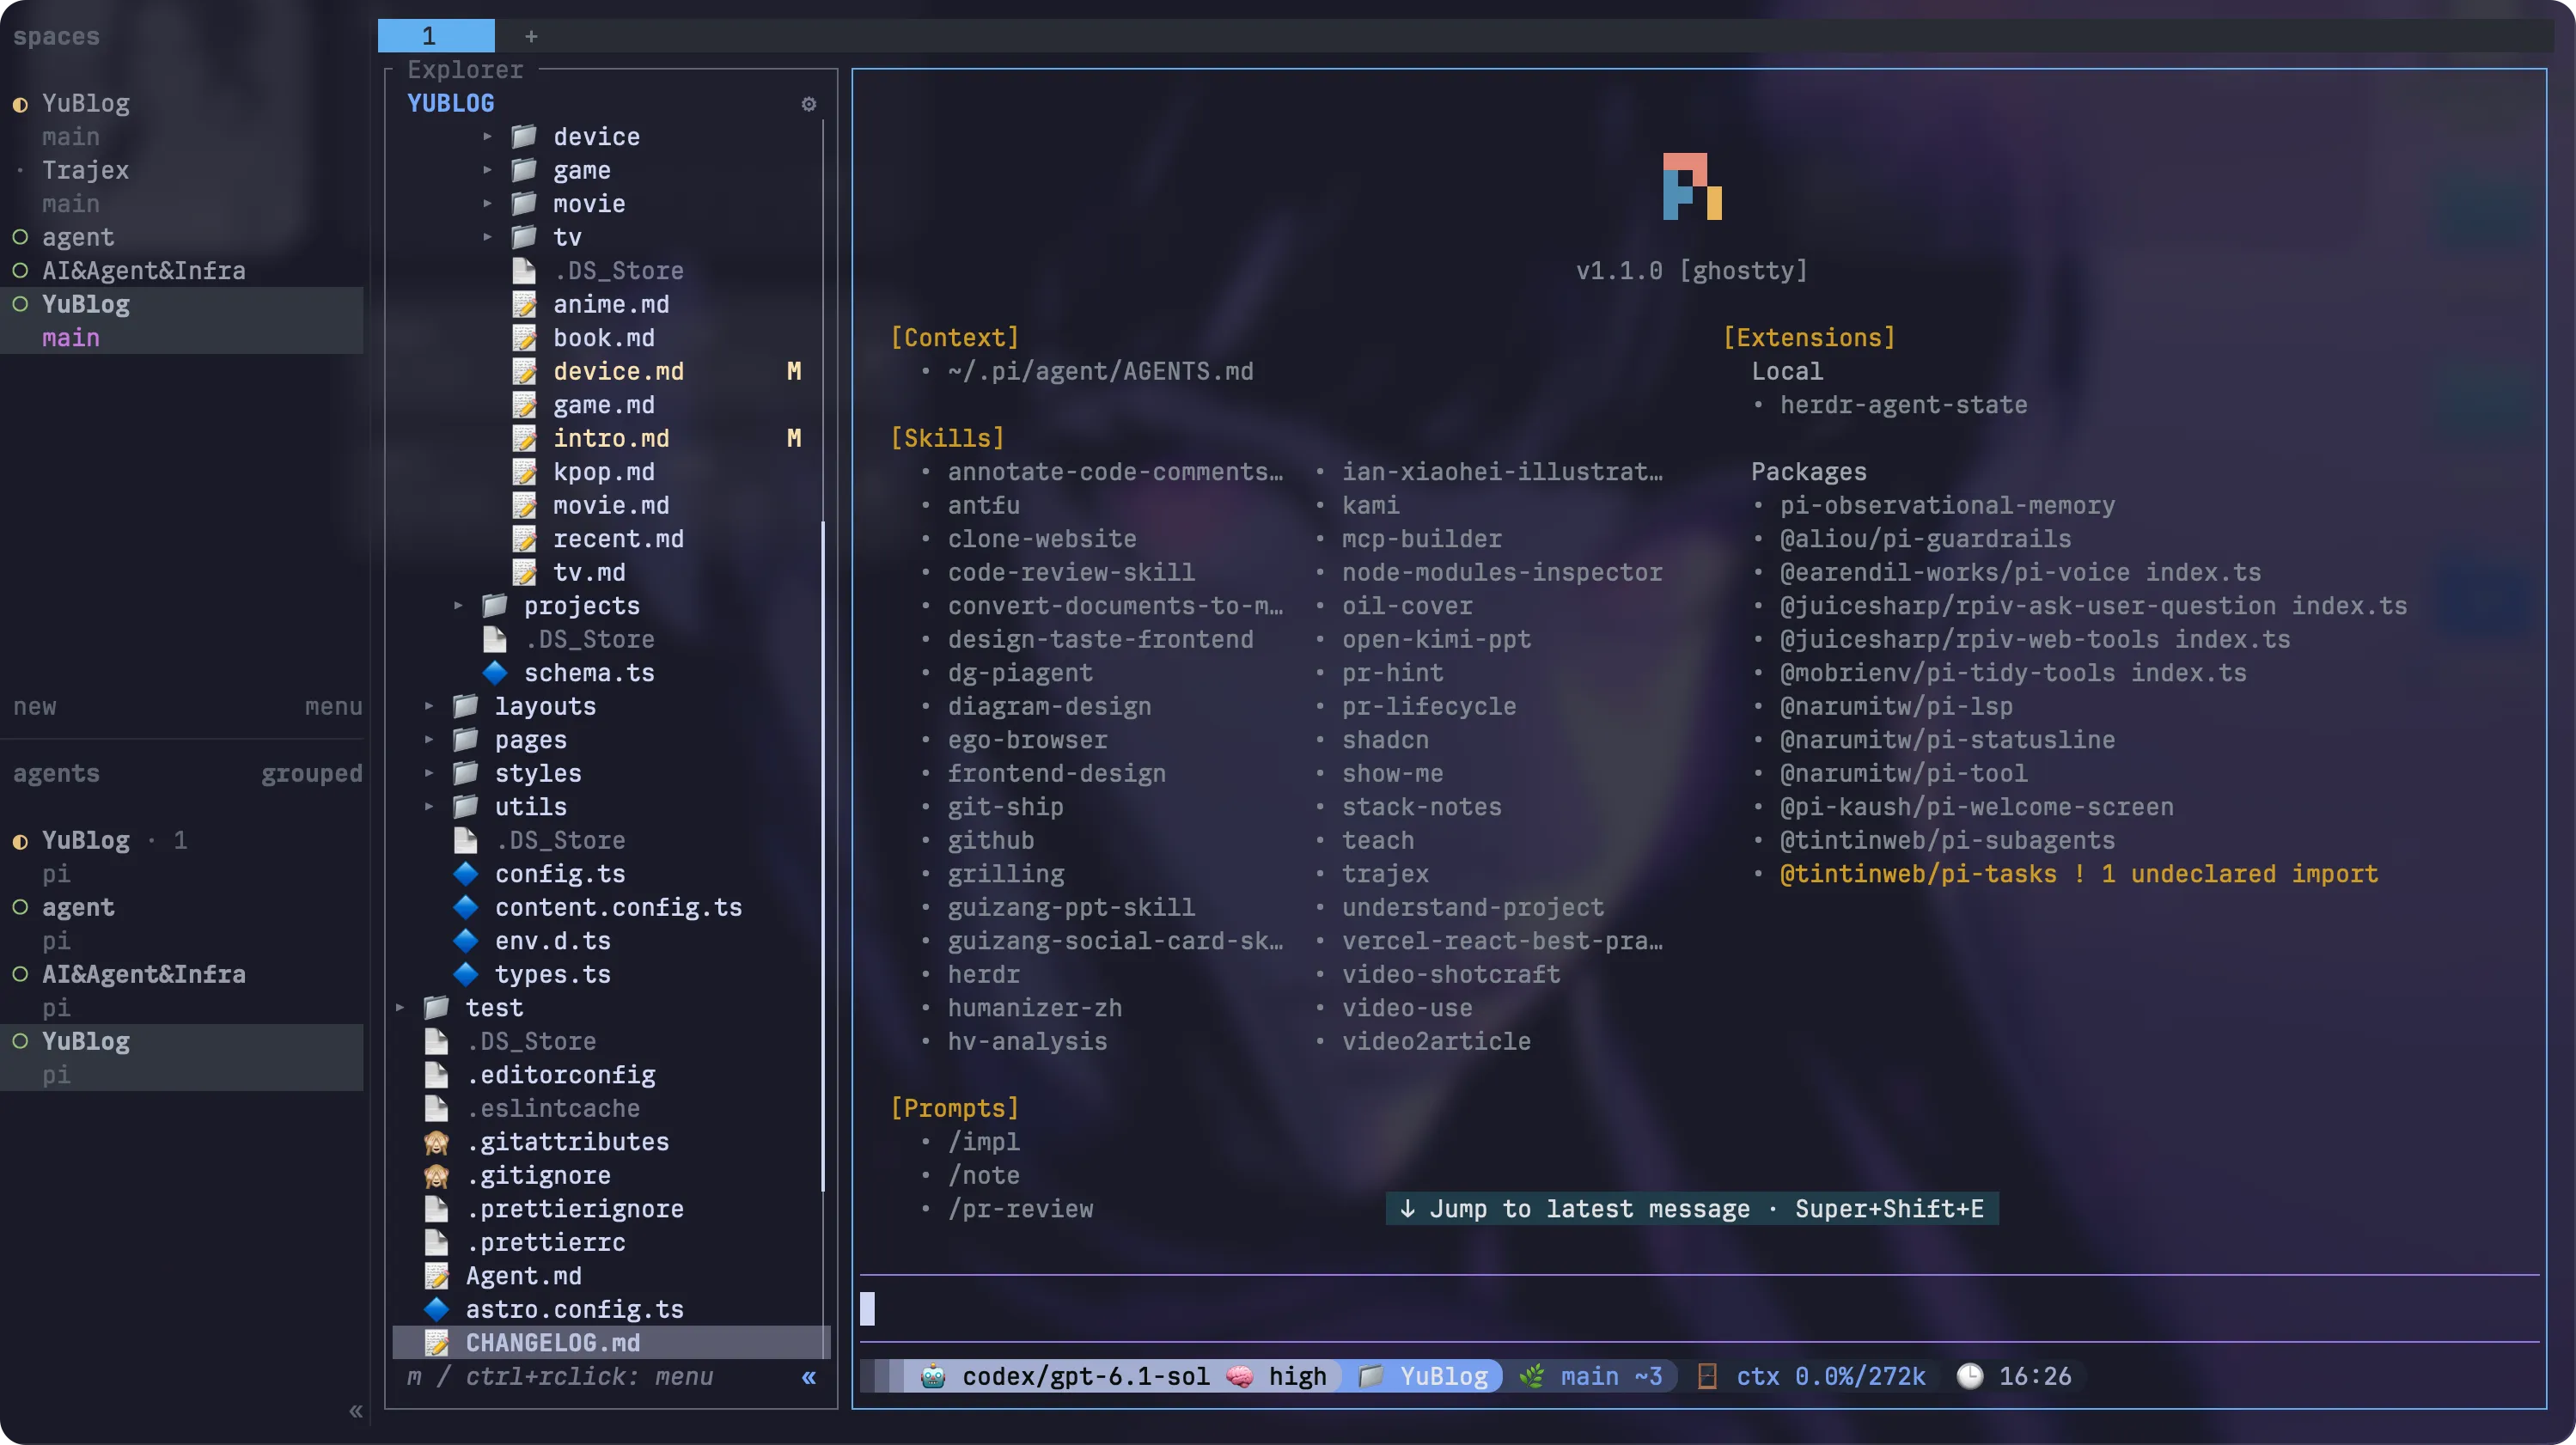Click the brain icon beside high
The height and width of the screenshot is (1445, 2576).
[1239, 1376]
